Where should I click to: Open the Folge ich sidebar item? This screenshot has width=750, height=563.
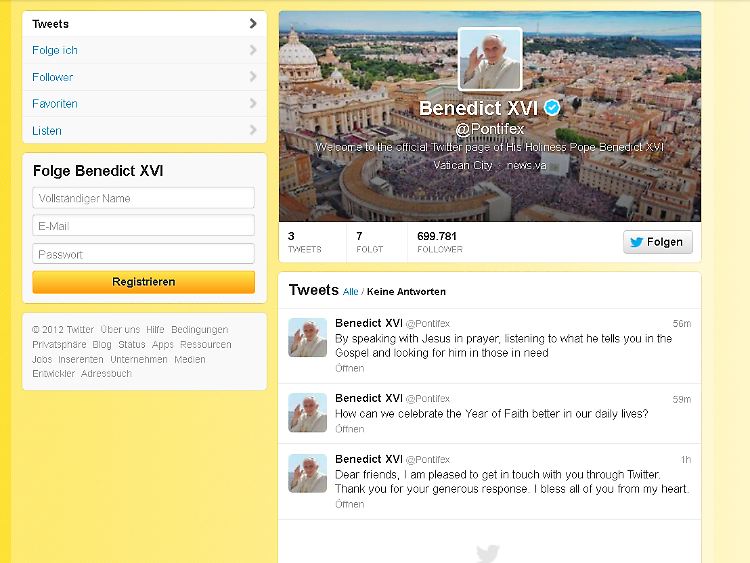point(144,50)
